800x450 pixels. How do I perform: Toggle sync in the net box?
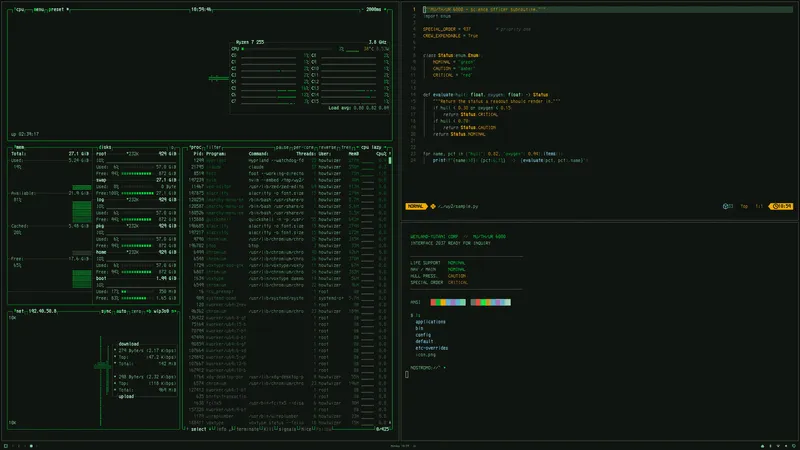[x=106, y=311]
